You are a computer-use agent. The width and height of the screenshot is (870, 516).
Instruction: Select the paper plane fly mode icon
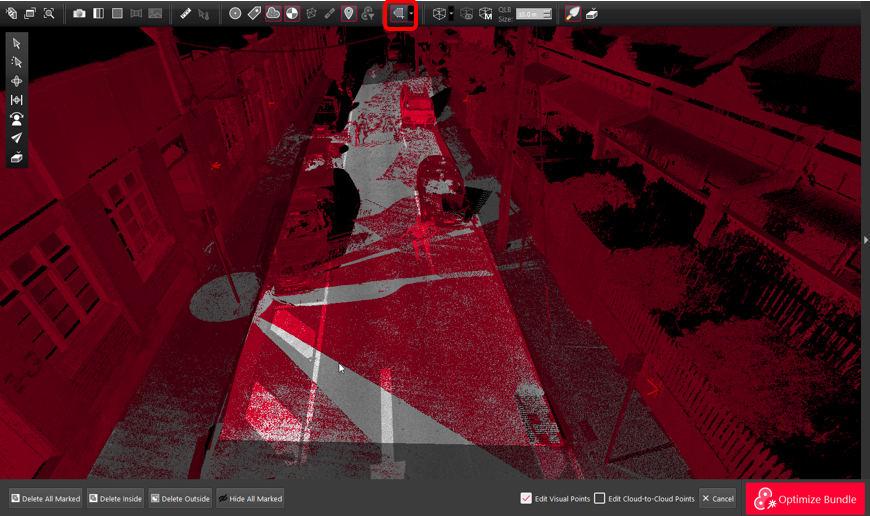point(16,138)
